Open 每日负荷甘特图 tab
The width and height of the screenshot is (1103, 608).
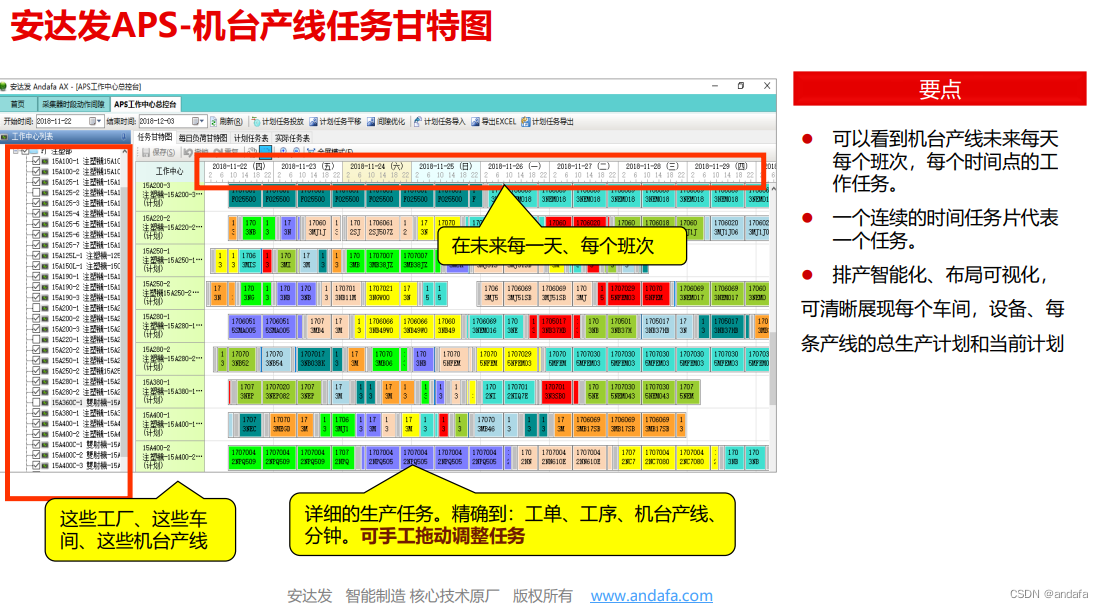[x=203, y=138]
